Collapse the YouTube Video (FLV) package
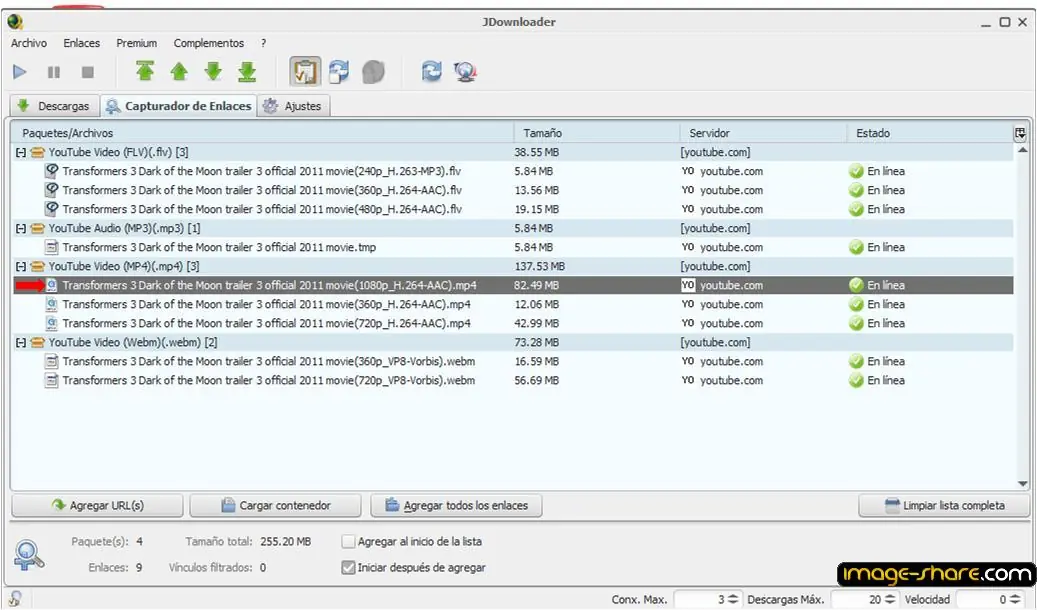The width and height of the screenshot is (1037, 610). coord(21,152)
